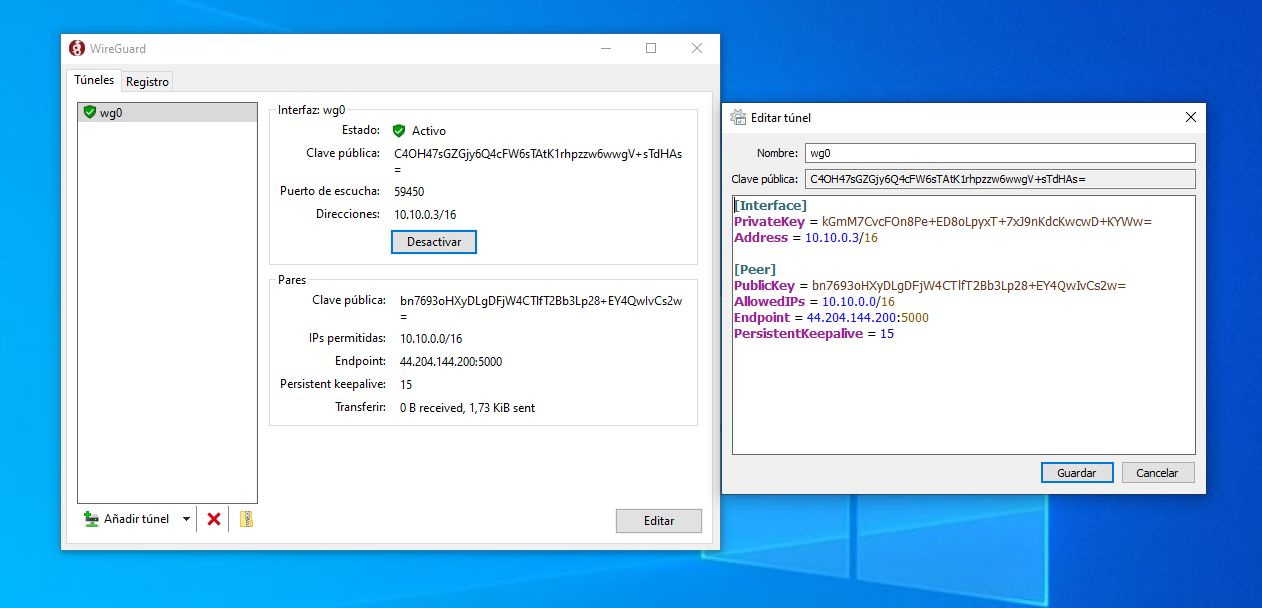
Task: Click the Añadir túnel button
Action: 127,519
